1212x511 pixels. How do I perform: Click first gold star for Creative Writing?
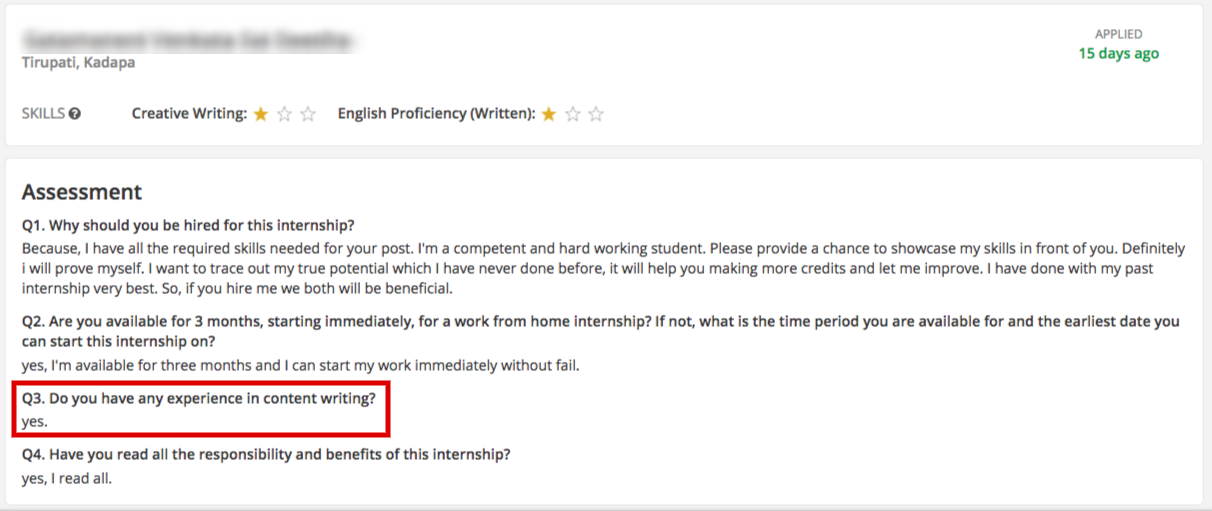pyautogui.click(x=261, y=114)
